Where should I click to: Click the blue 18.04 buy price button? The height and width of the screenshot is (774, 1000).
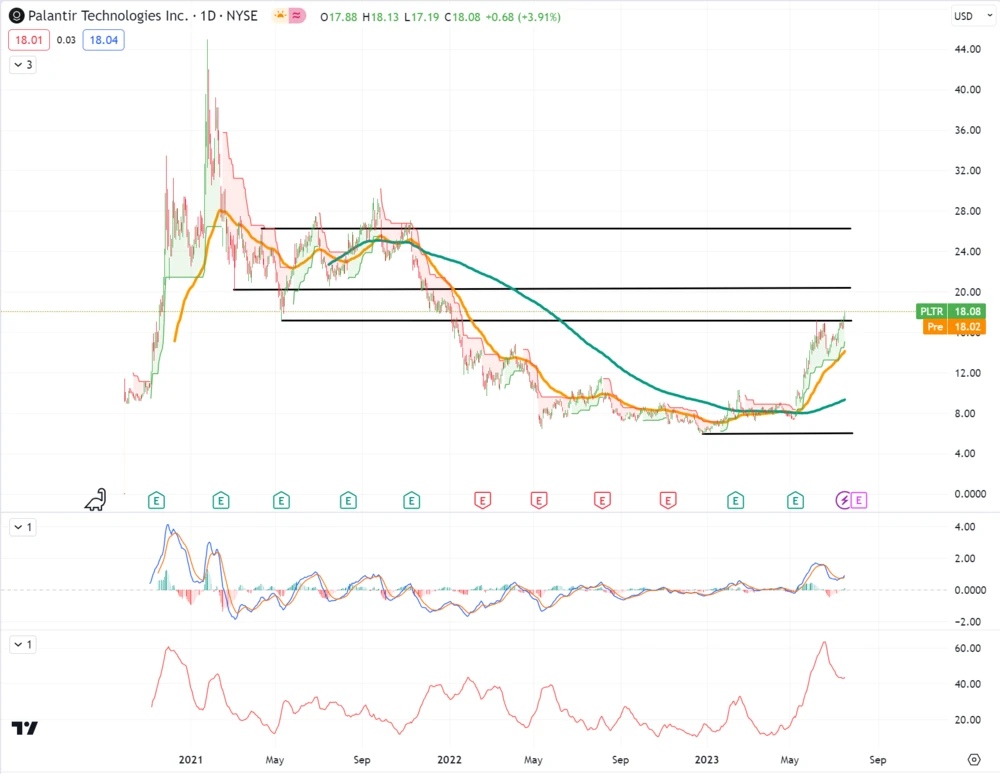[x=103, y=41]
